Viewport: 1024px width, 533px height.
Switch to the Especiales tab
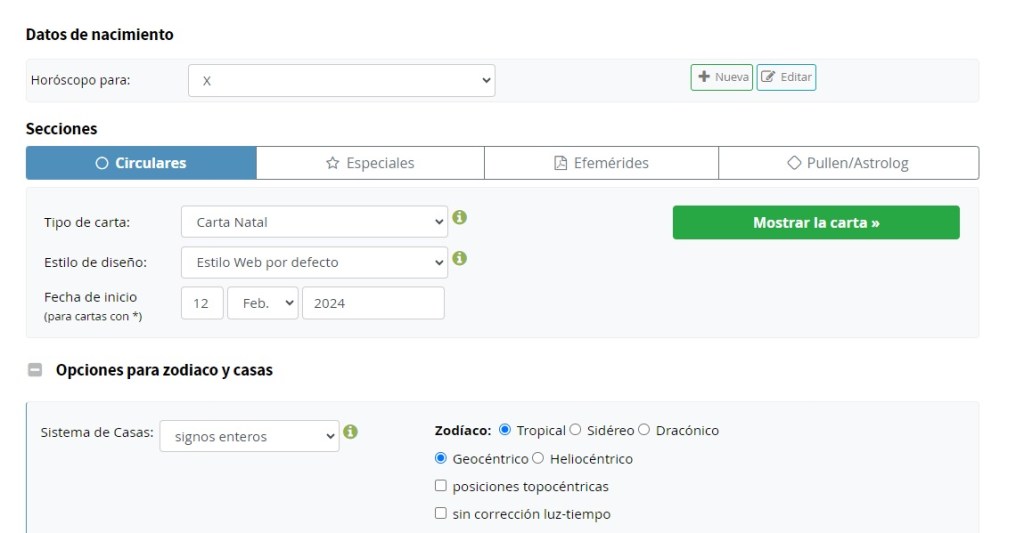pos(370,163)
